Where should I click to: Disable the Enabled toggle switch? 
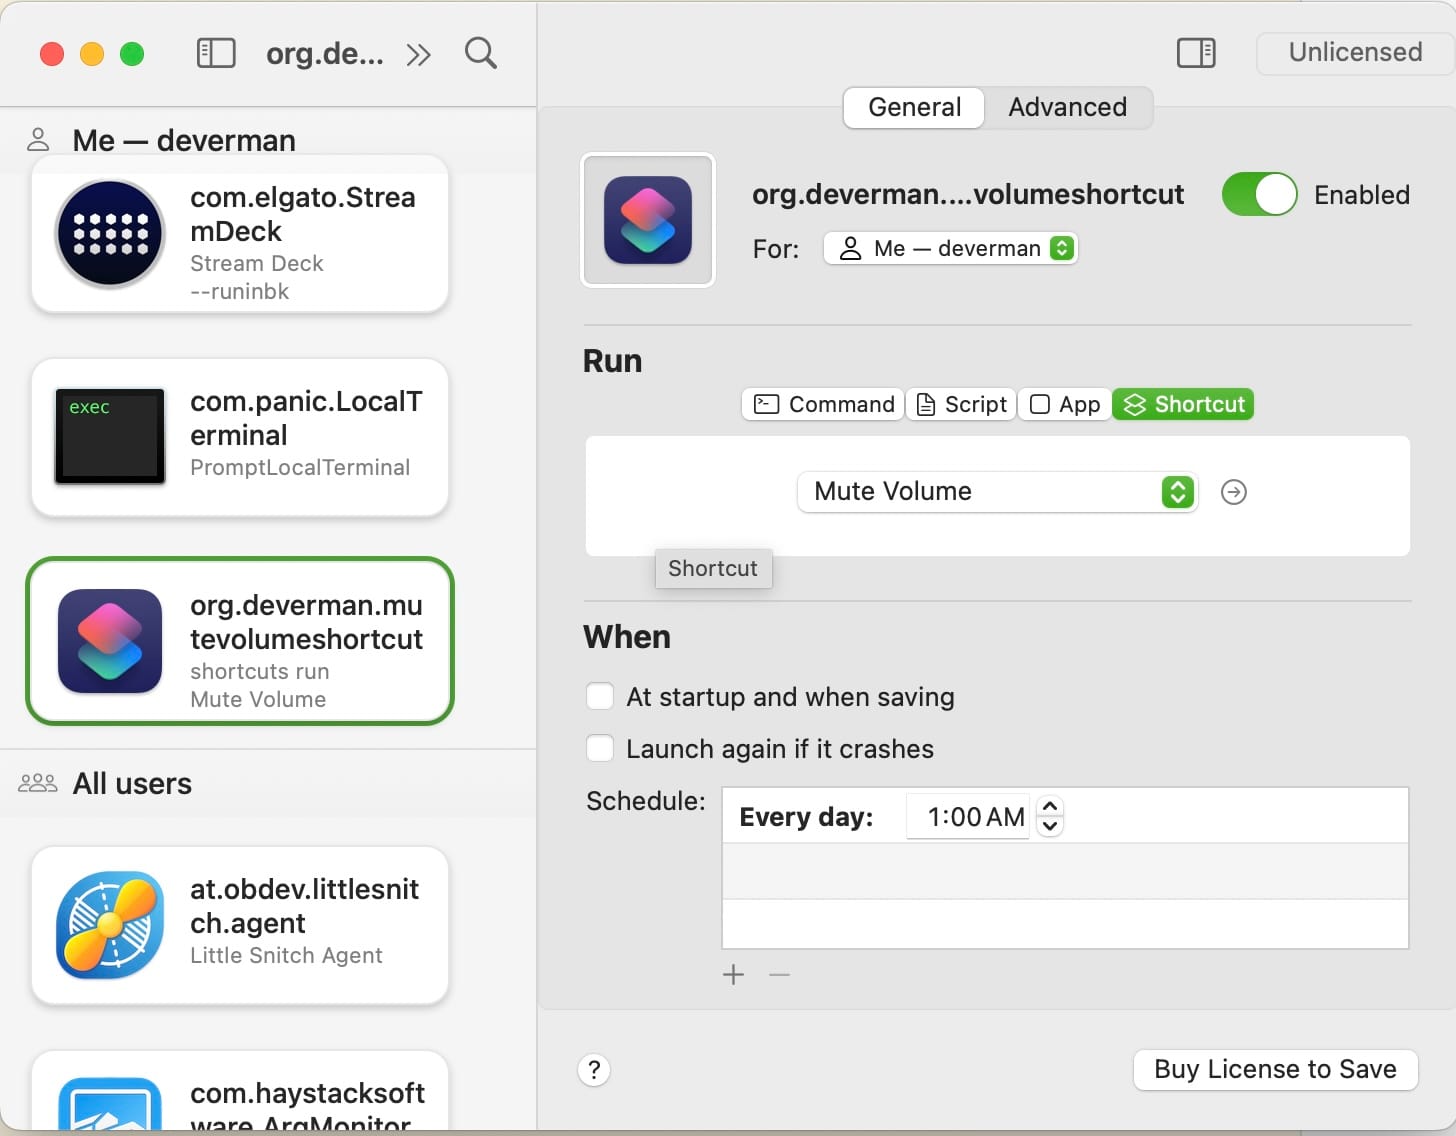click(1259, 195)
